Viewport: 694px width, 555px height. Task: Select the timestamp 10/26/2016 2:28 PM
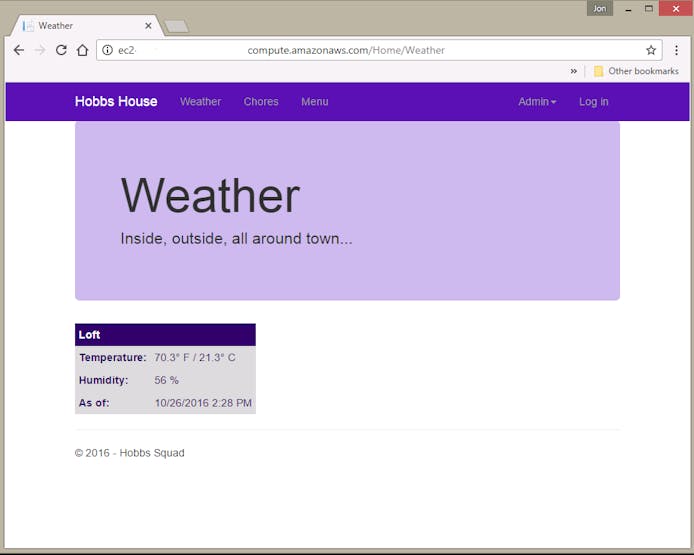[203, 403]
